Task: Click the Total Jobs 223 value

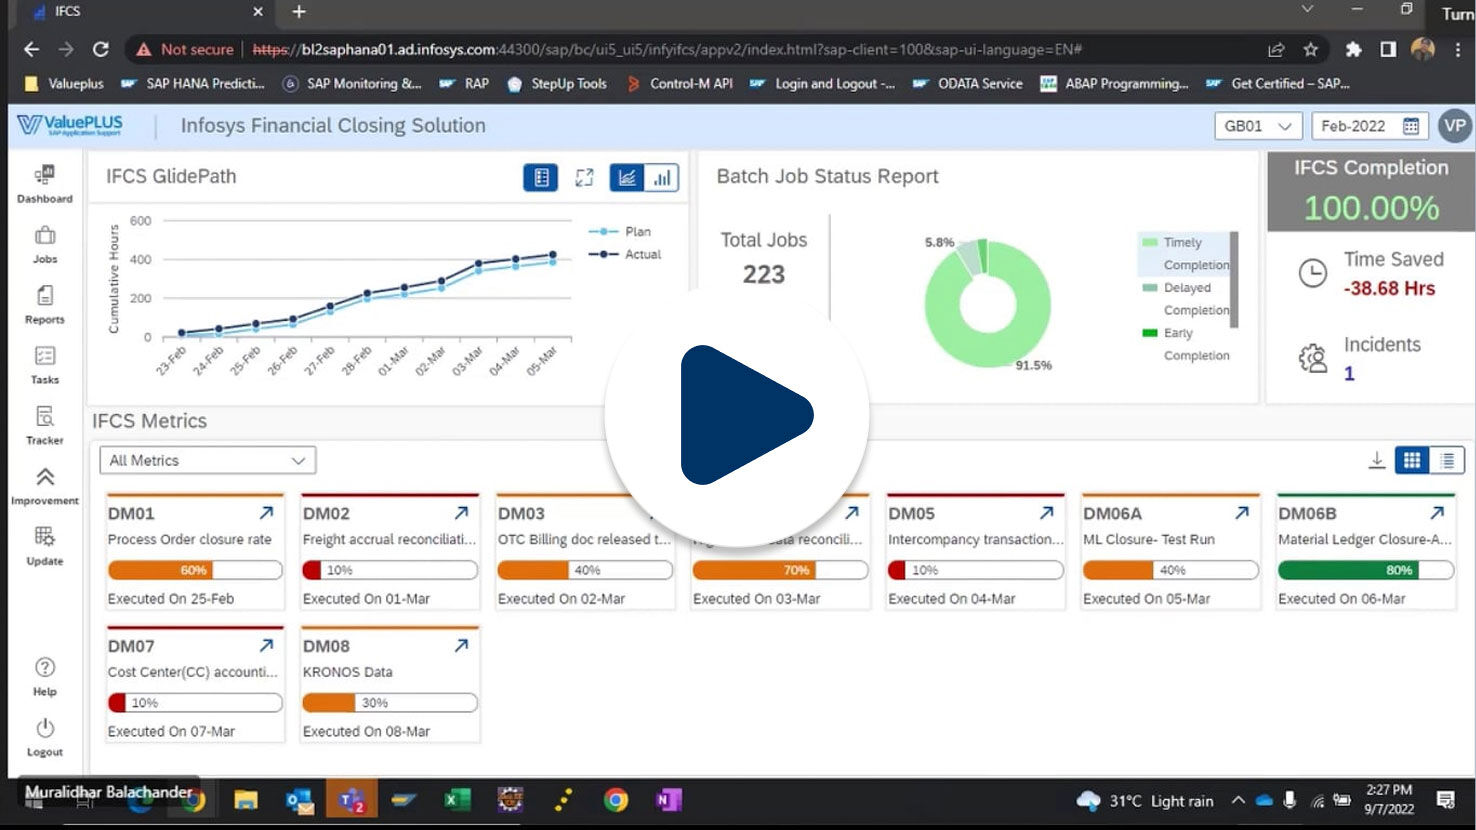Action: [x=764, y=275]
